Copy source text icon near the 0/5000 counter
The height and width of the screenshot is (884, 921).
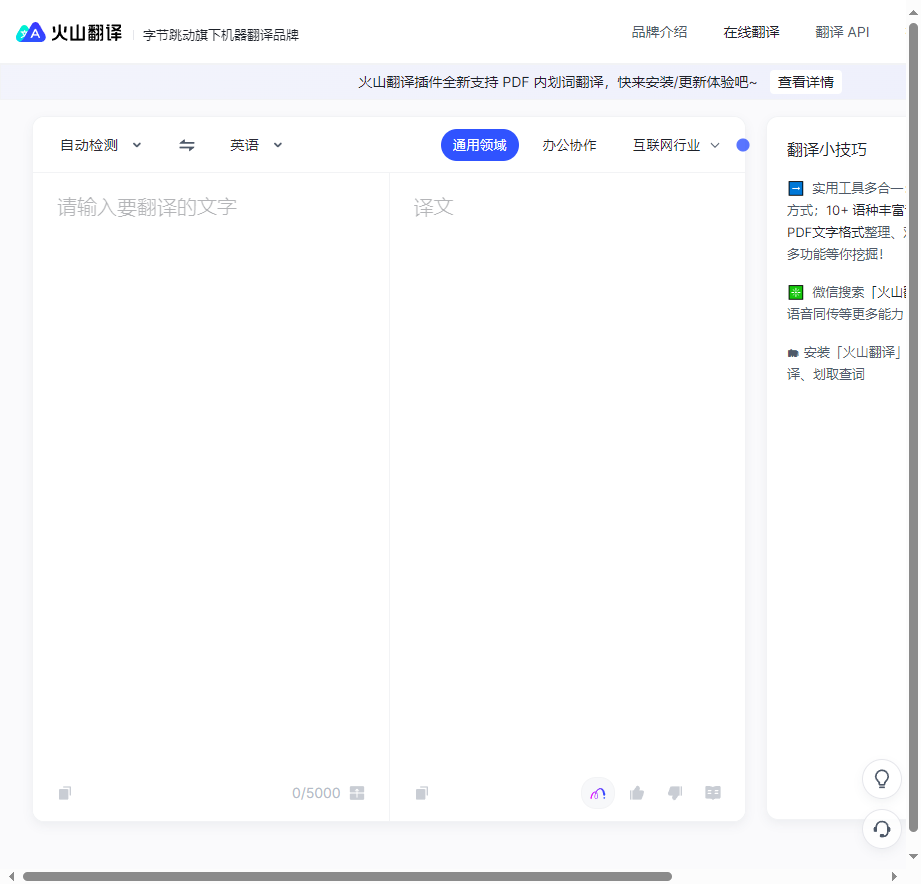click(65, 793)
